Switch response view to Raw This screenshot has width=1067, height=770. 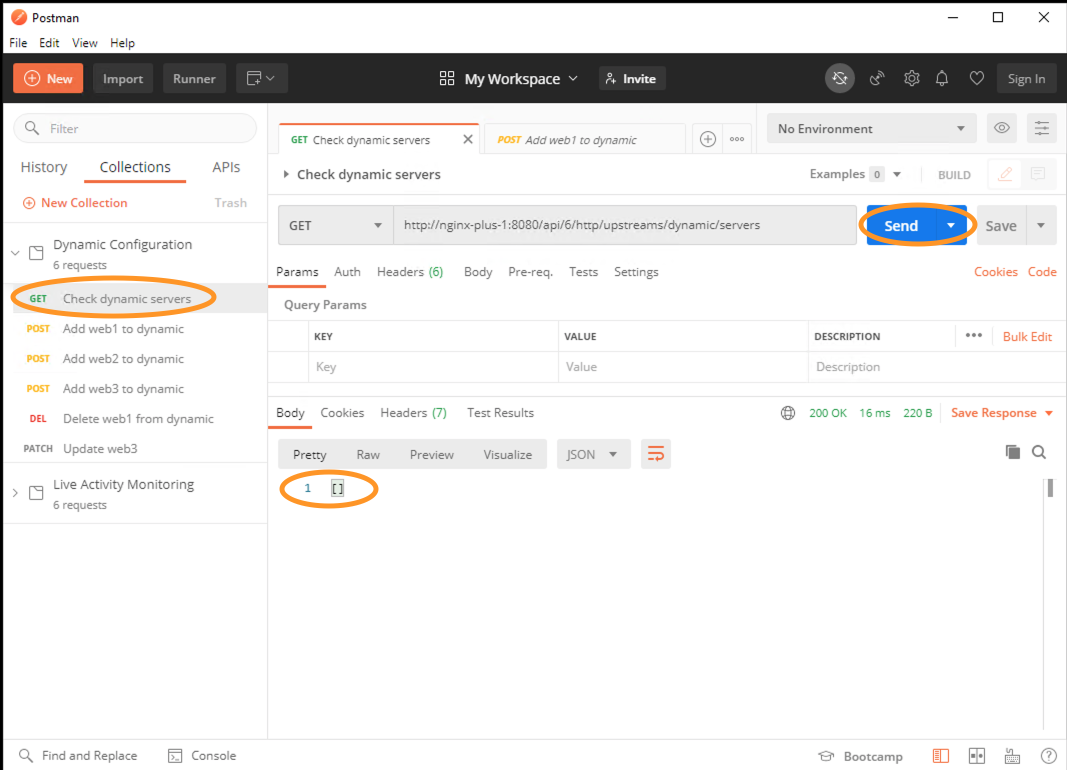coord(368,454)
